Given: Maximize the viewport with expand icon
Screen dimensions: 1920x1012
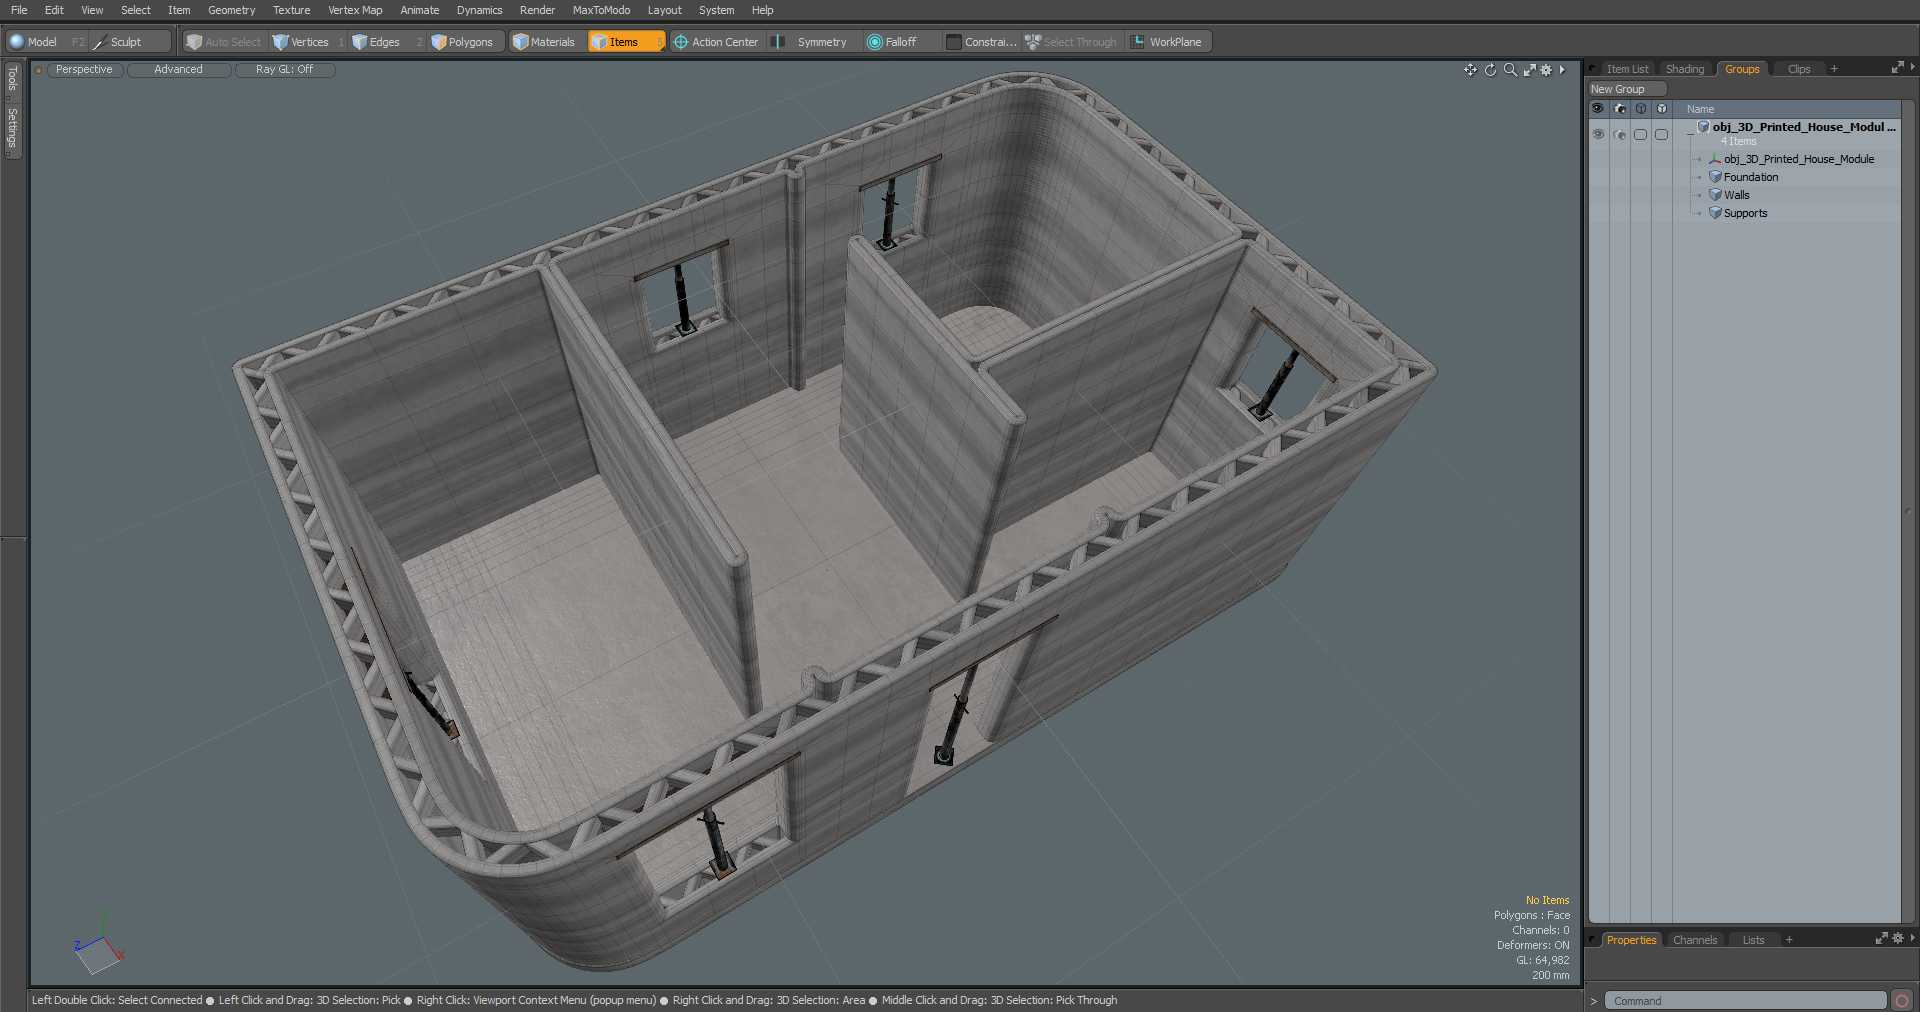Looking at the screenshot, I should click(x=1529, y=70).
